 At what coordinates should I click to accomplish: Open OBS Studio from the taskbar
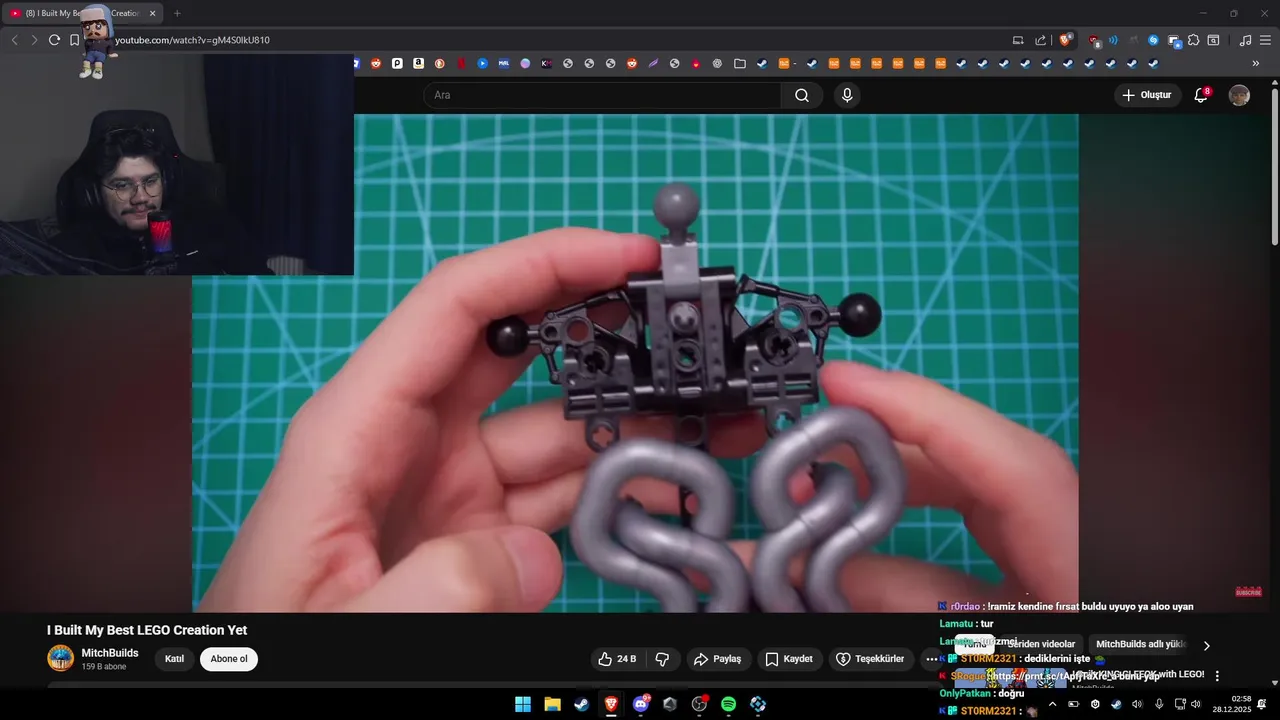699,704
